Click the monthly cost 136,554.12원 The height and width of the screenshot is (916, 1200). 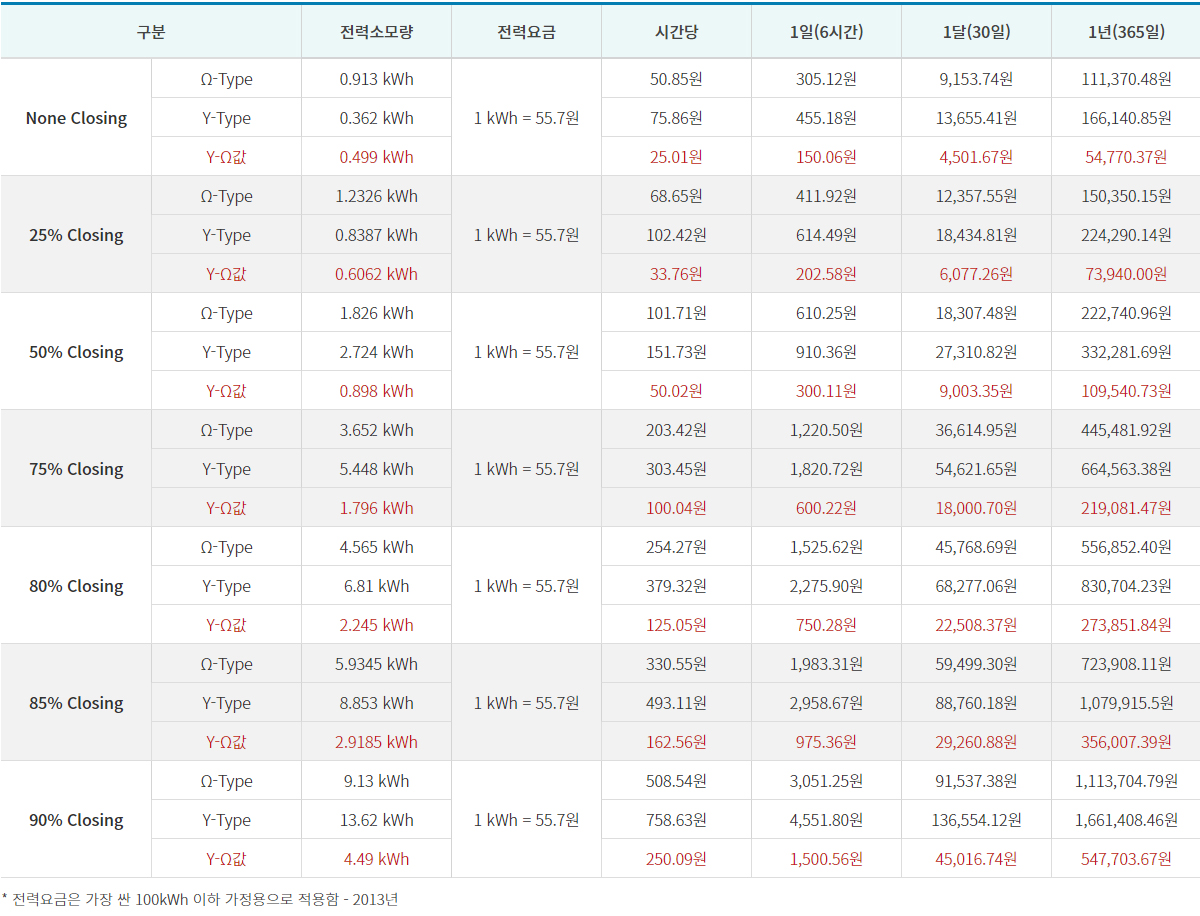pos(976,820)
